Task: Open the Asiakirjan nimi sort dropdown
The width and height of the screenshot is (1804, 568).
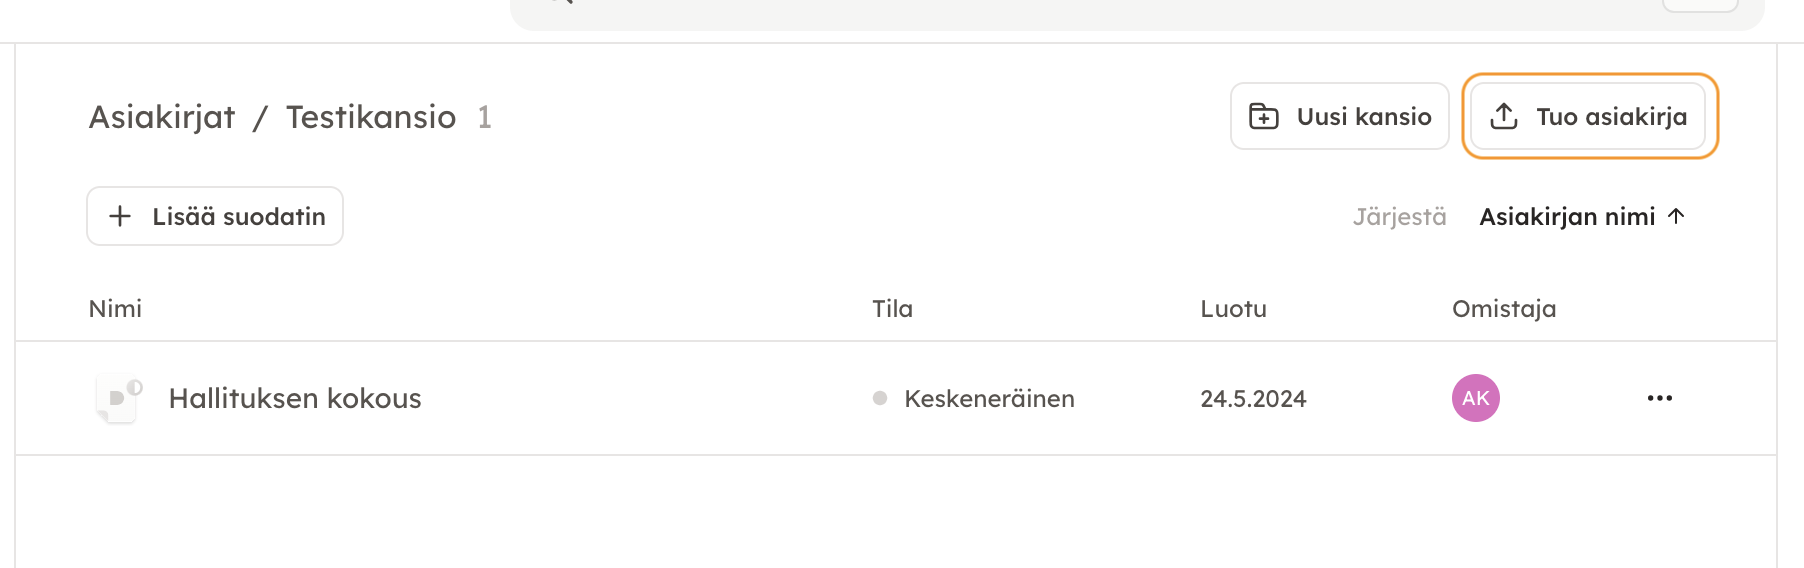Action: [1567, 216]
